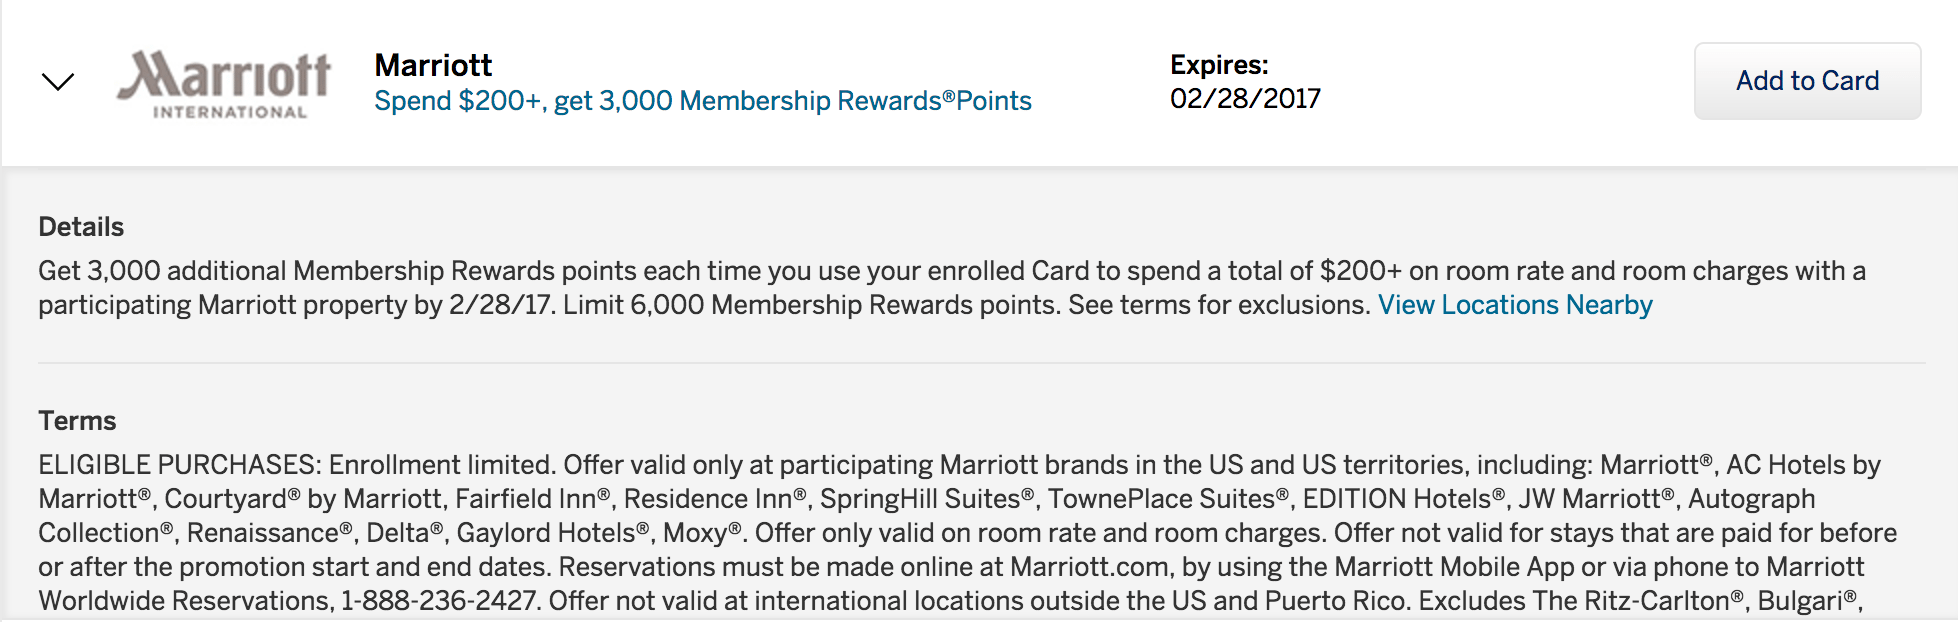The image size is (1958, 622).
Task: Click the Marriott International logo
Action: 224,85
